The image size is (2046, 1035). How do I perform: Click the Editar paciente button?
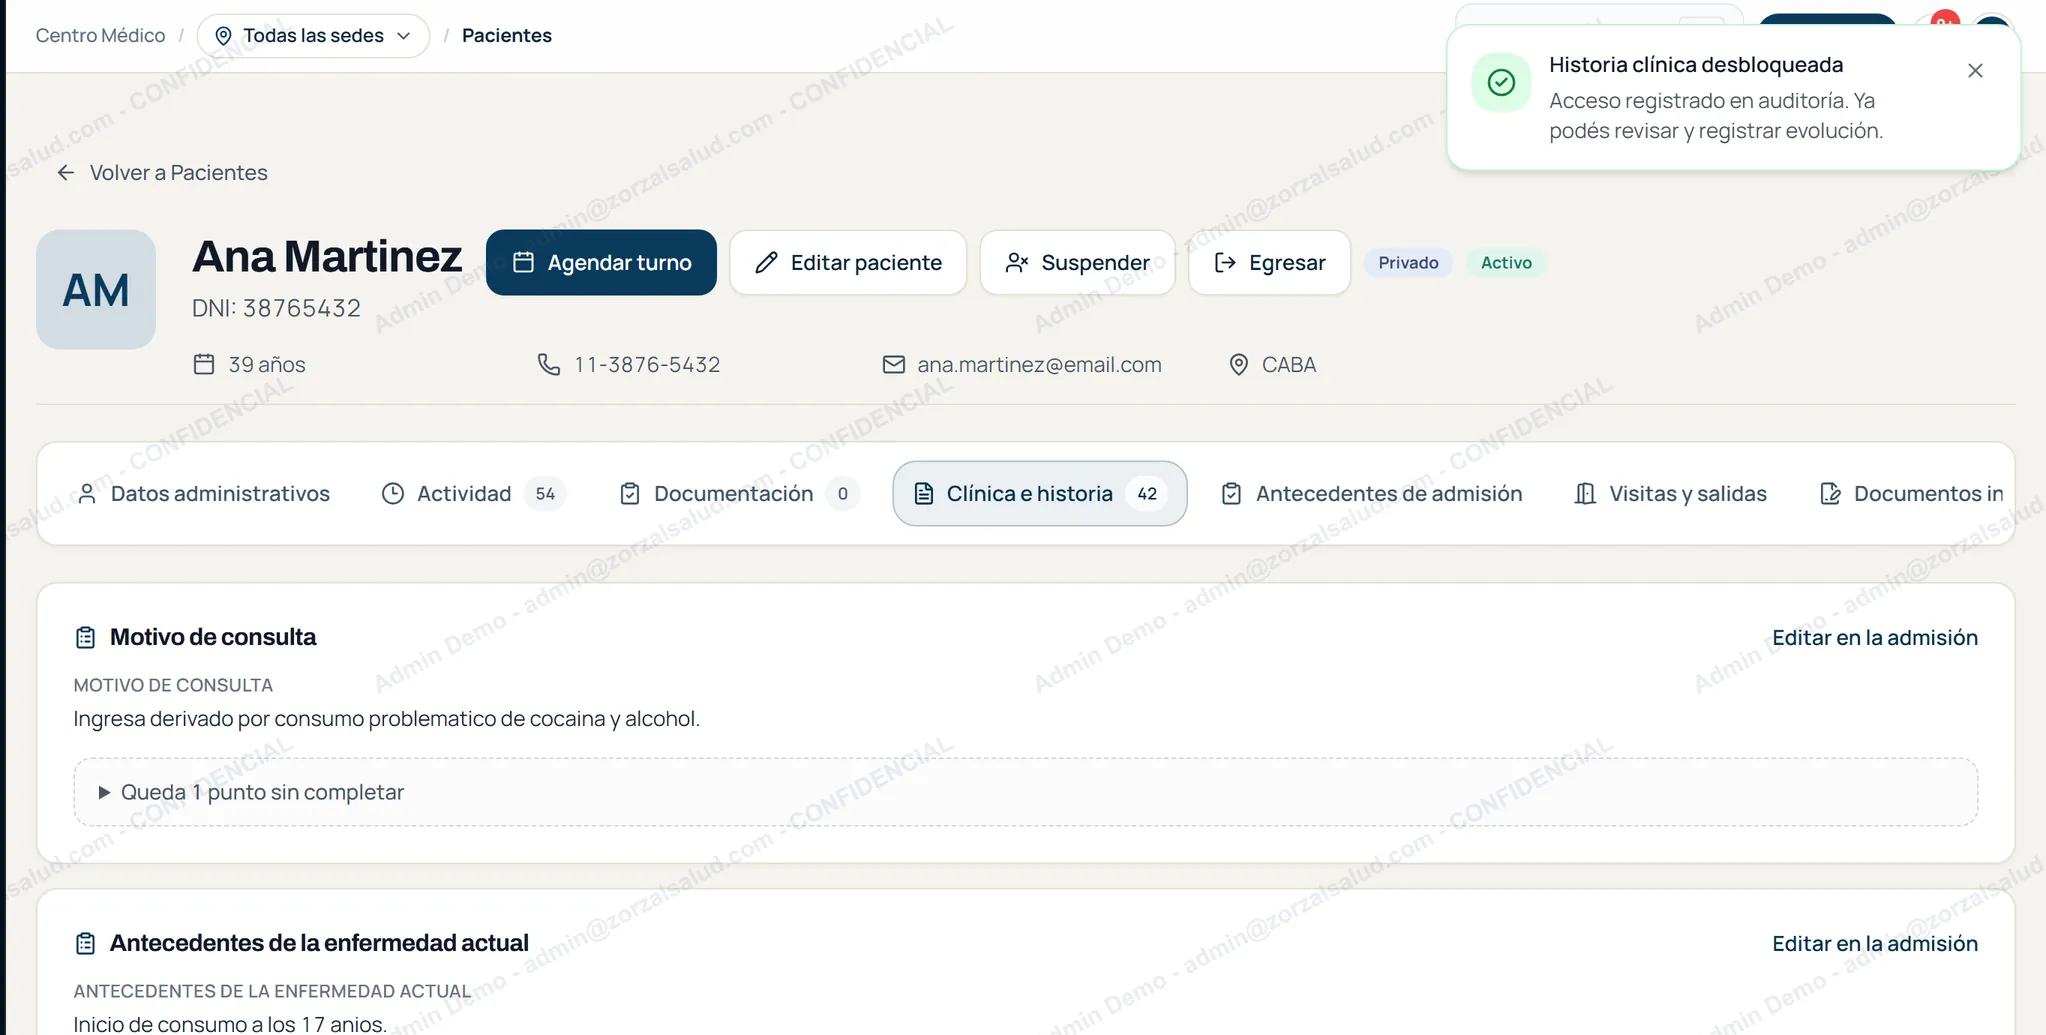coord(848,263)
